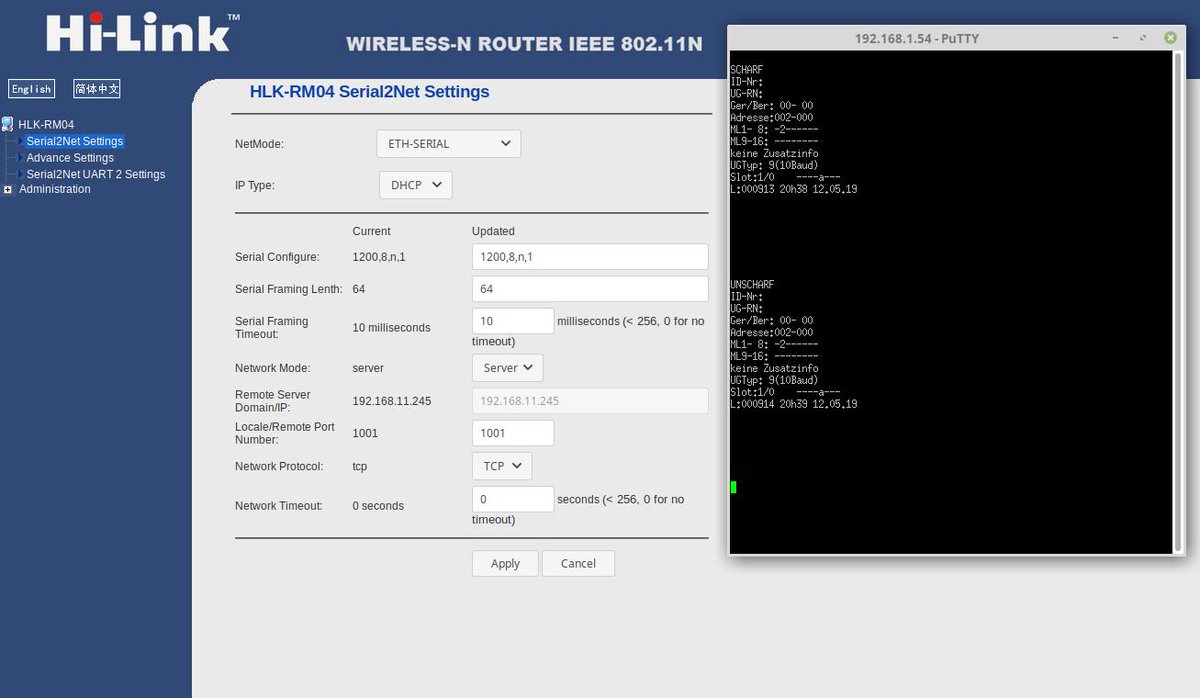Apply the Serial2Net settings
Screen dimensions: 1200x698
tap(505, 563)
